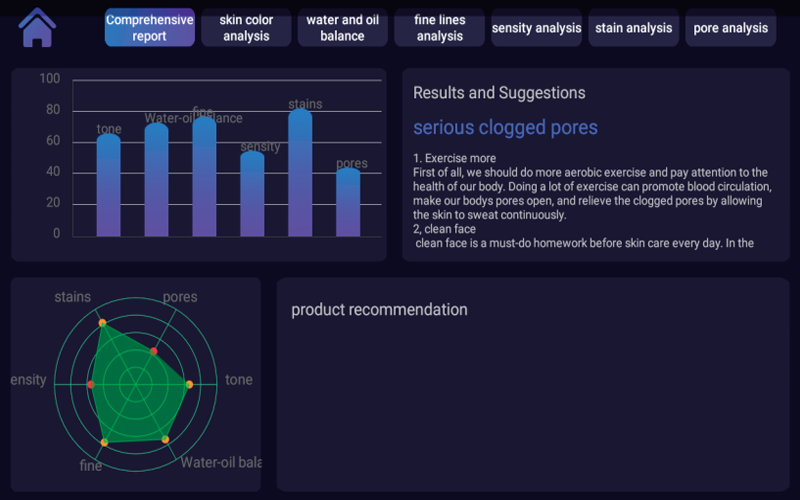Switch to stain analysis tab
Screen dimensions: 800x500
tap(633, 28)
